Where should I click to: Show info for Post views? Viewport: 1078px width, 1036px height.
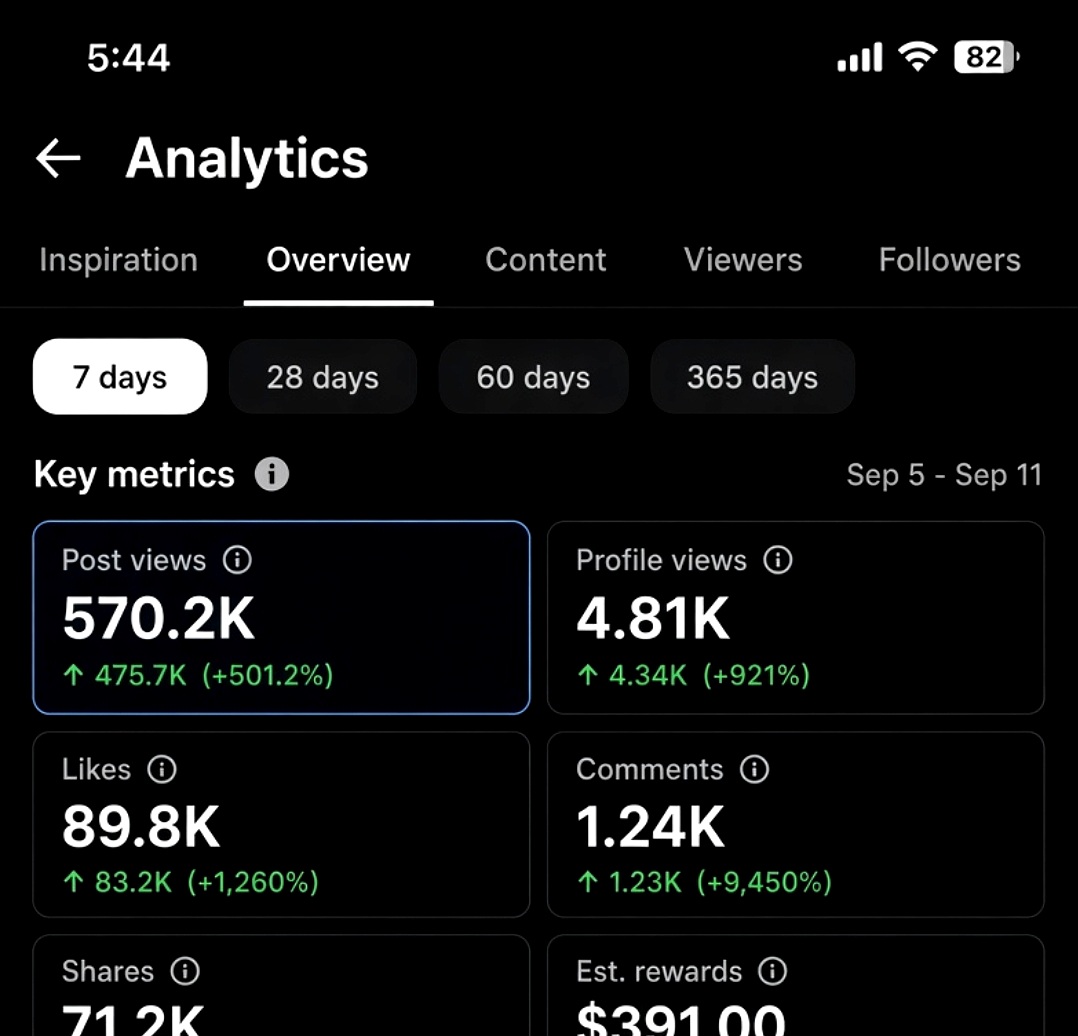point(237,560)
